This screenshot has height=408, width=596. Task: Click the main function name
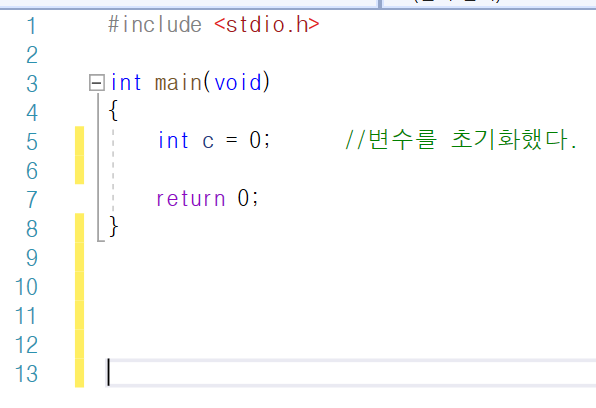click(x=178, y=83)
